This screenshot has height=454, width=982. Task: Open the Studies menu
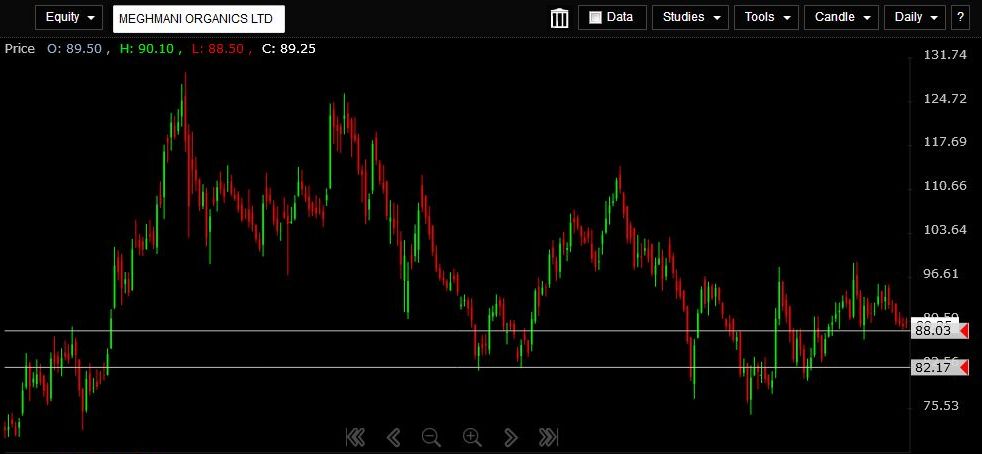click(689, 17)
